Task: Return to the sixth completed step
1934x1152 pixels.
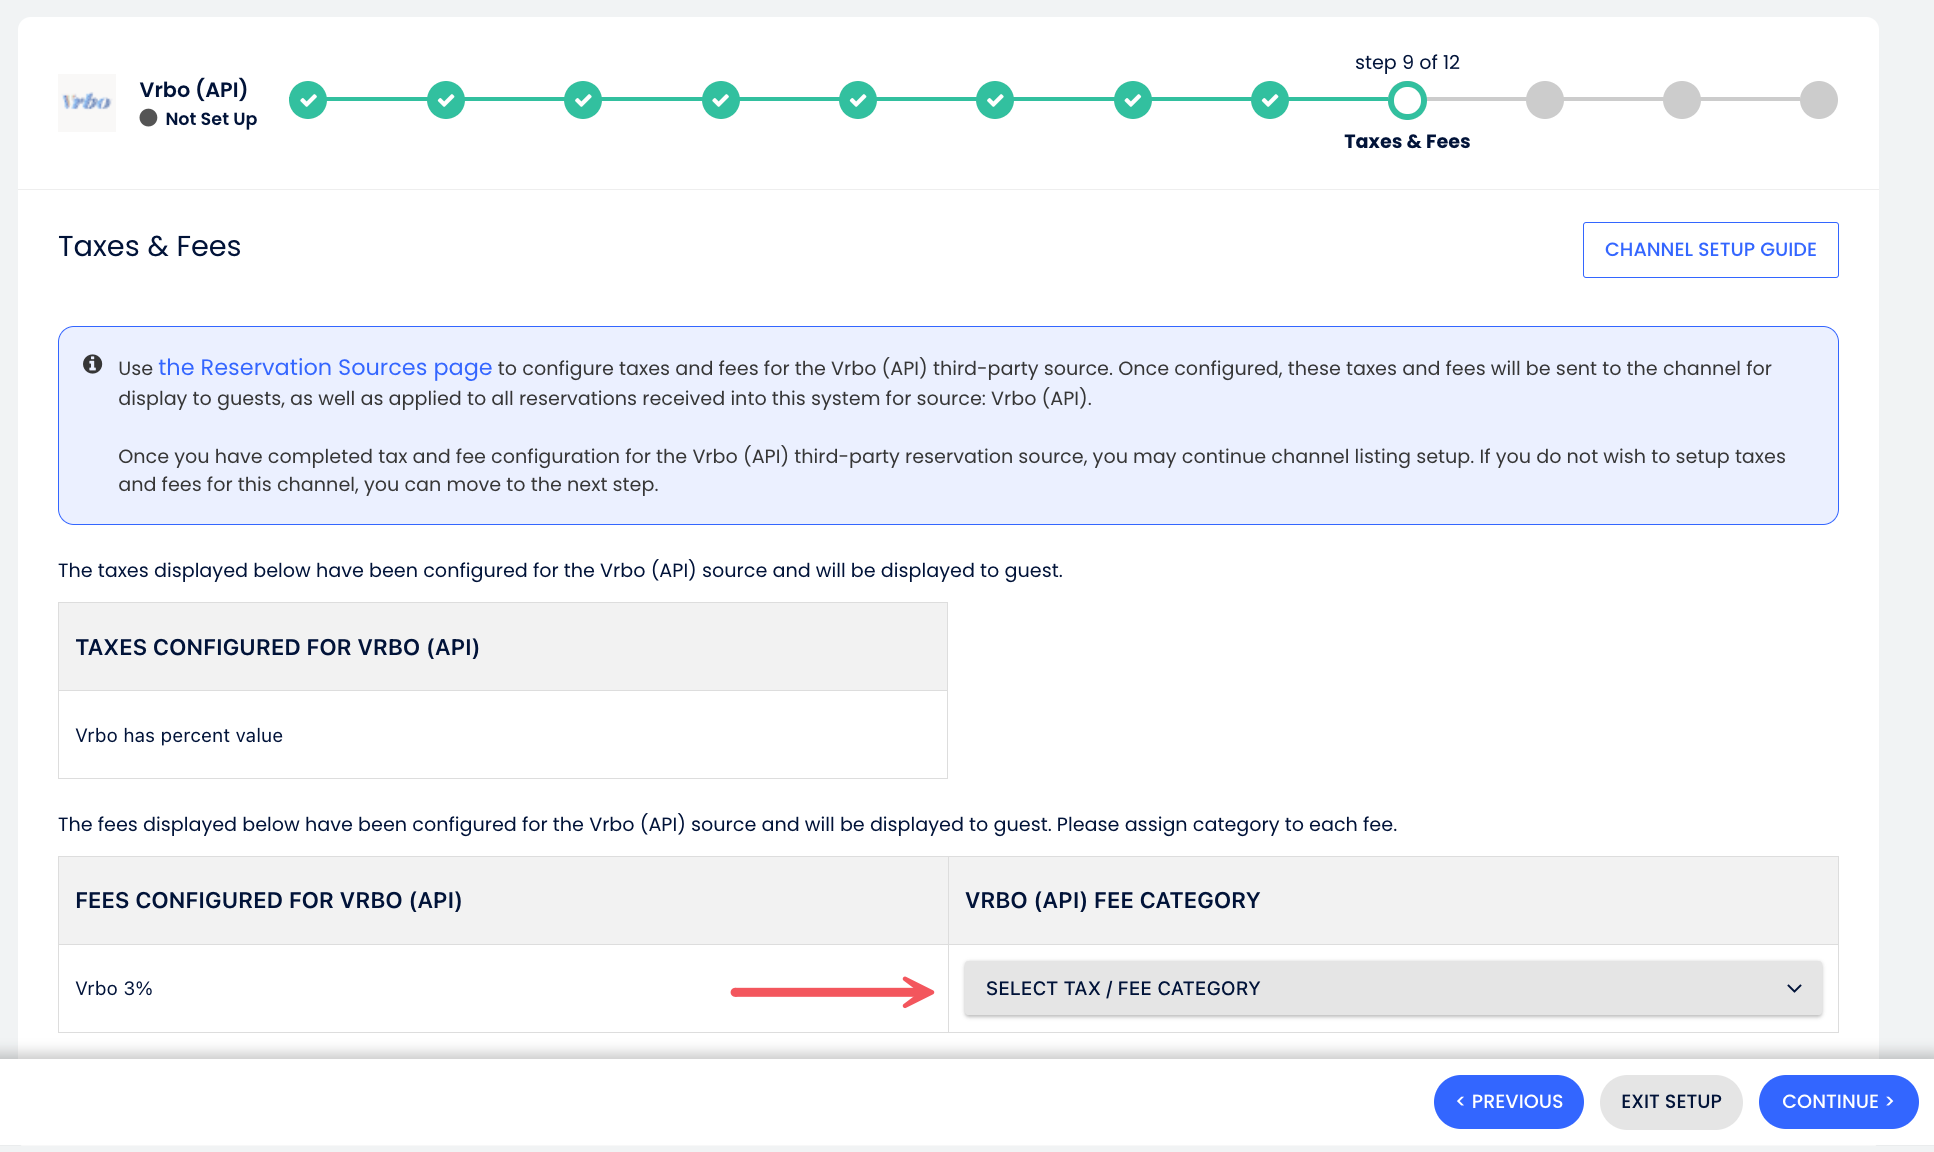Action: point(995,100)
